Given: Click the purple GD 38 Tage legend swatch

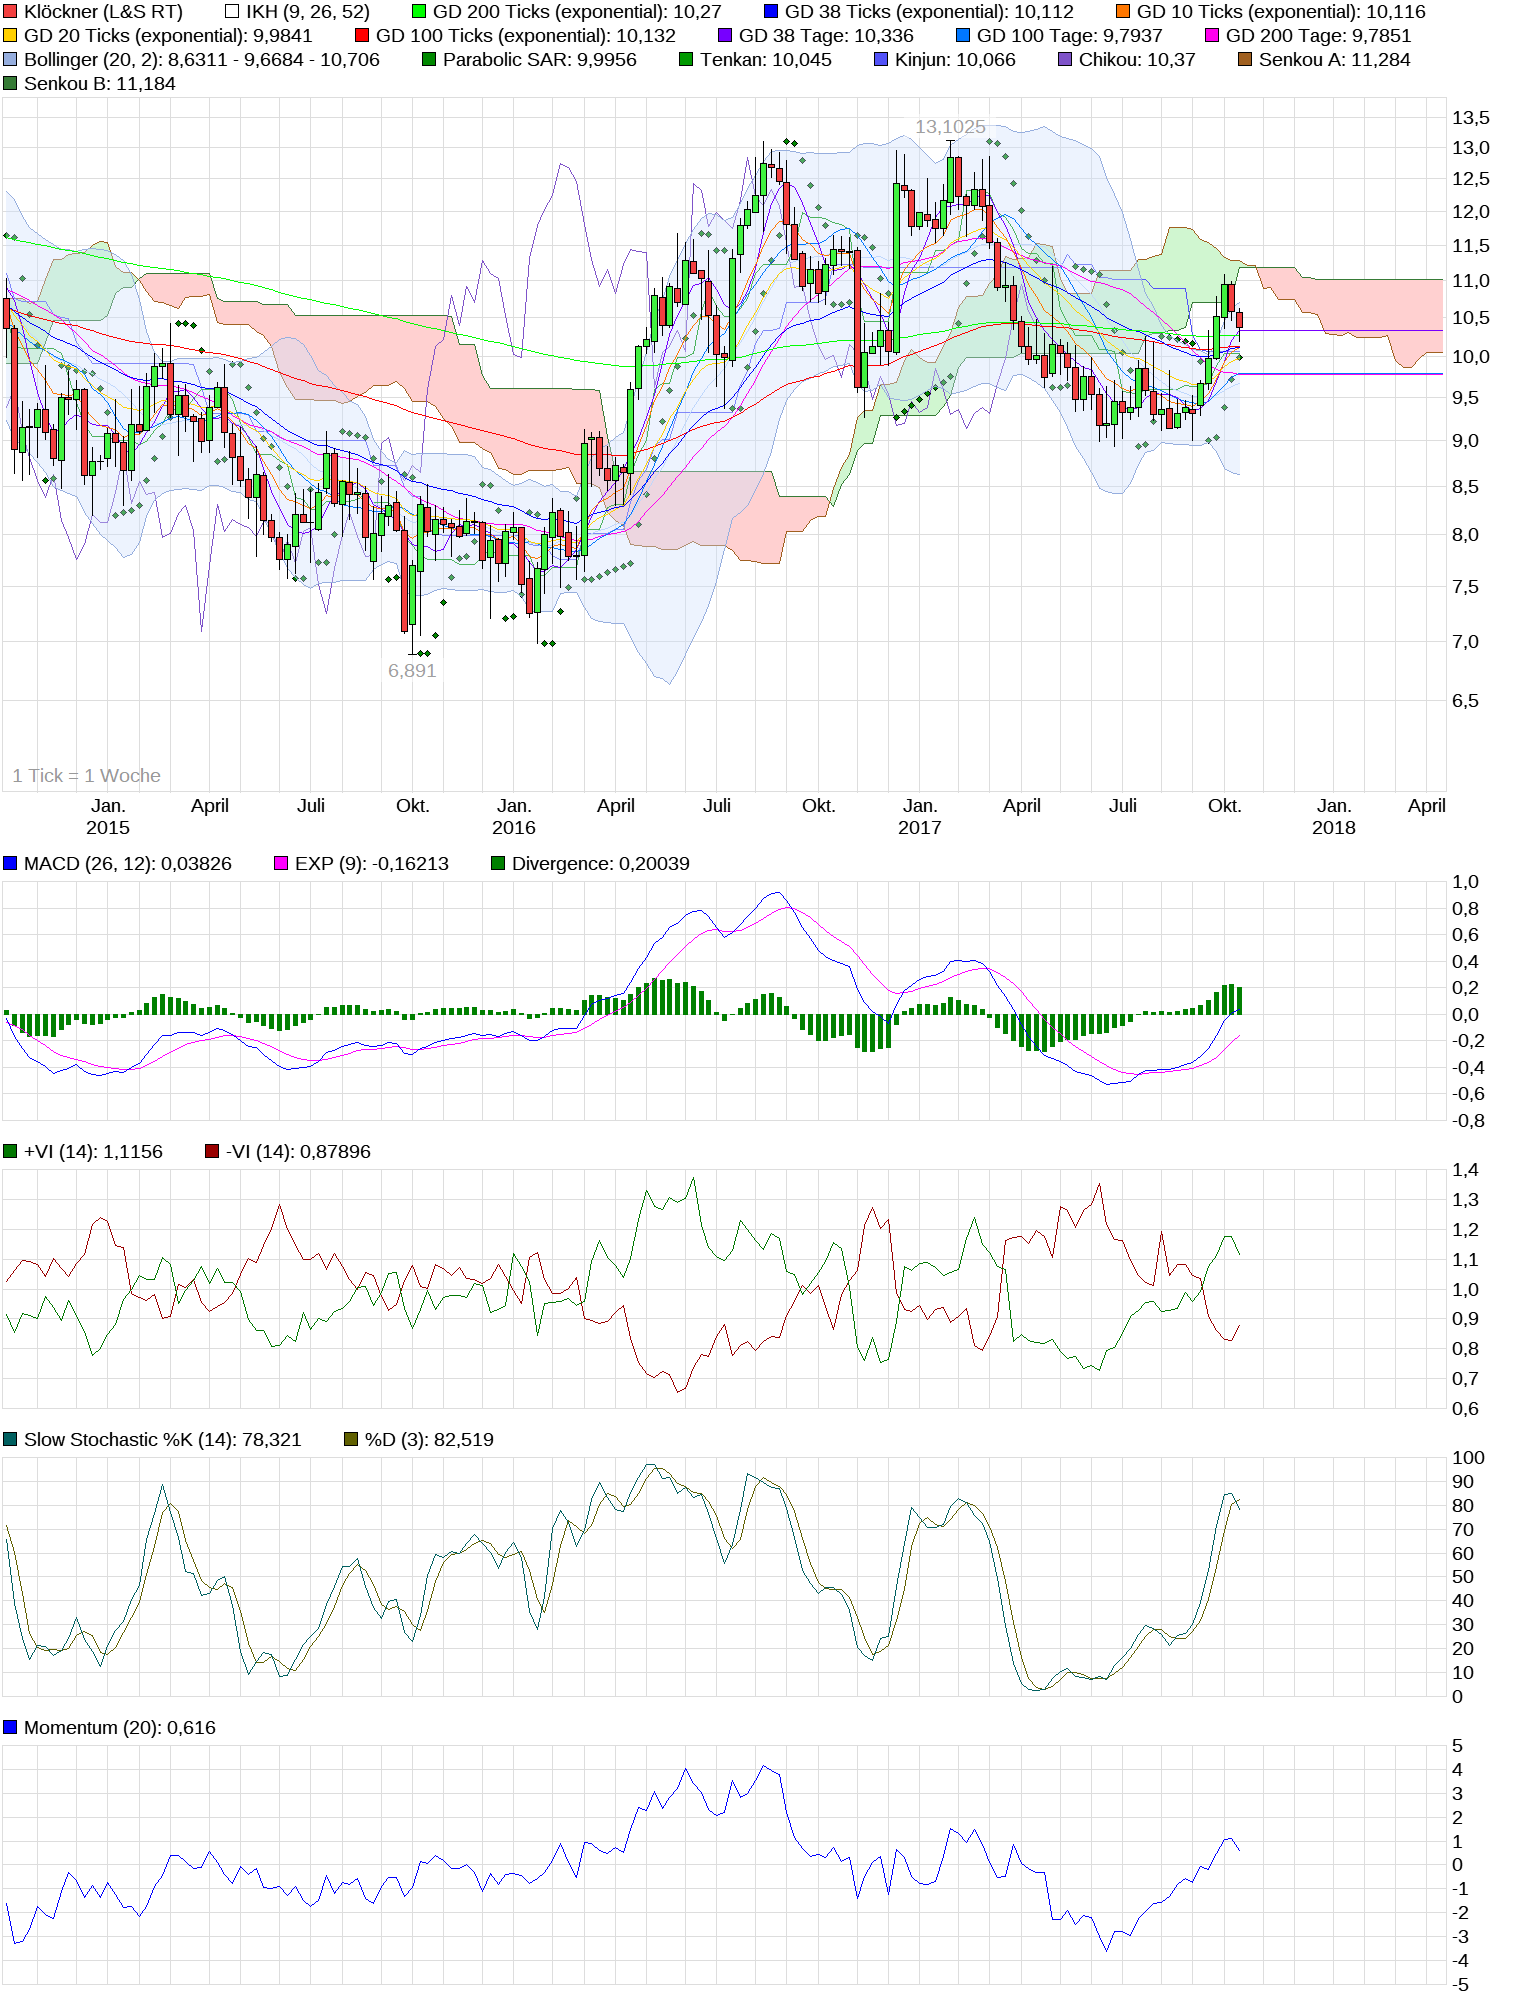Looking at the screenshot, I should point(725,36).
